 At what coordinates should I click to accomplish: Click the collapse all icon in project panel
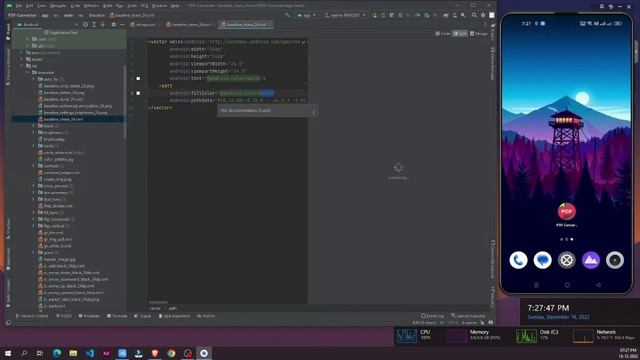pos(102,24)
